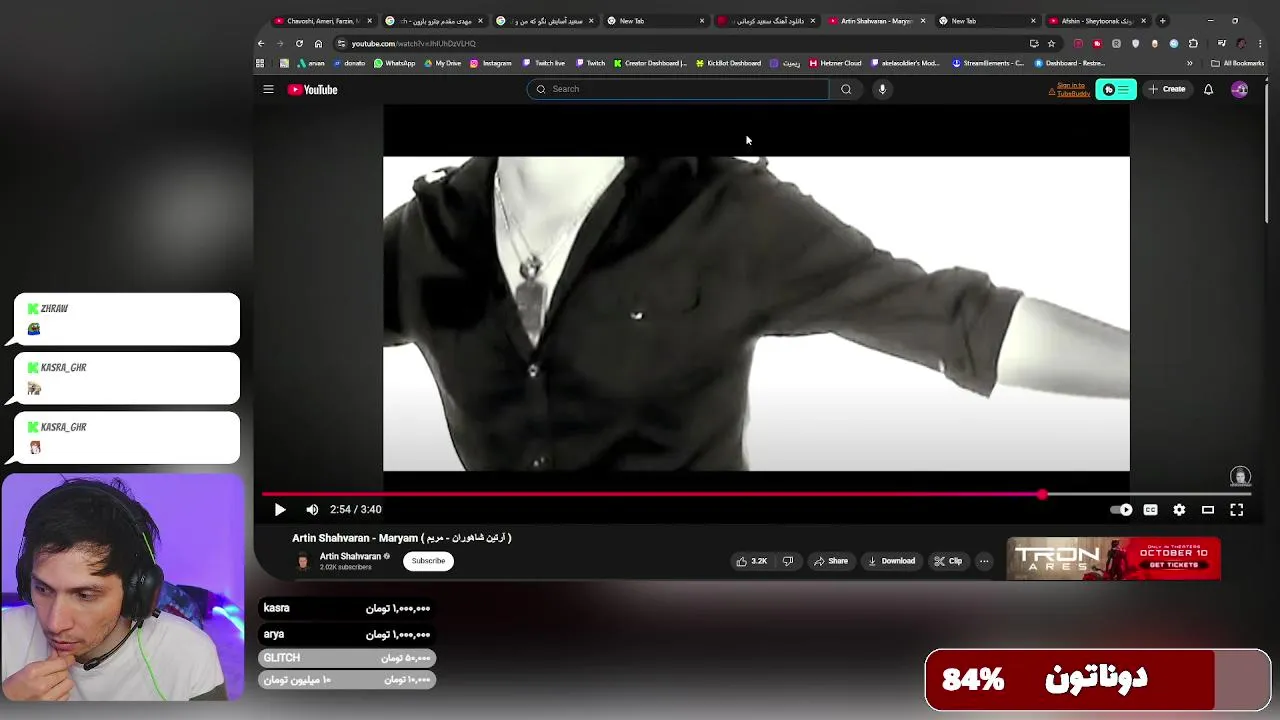The image size is (1280, 720).
Task: Click the 2.02K subscribers text
Action: pyautogui.click(x=345, y=567)
